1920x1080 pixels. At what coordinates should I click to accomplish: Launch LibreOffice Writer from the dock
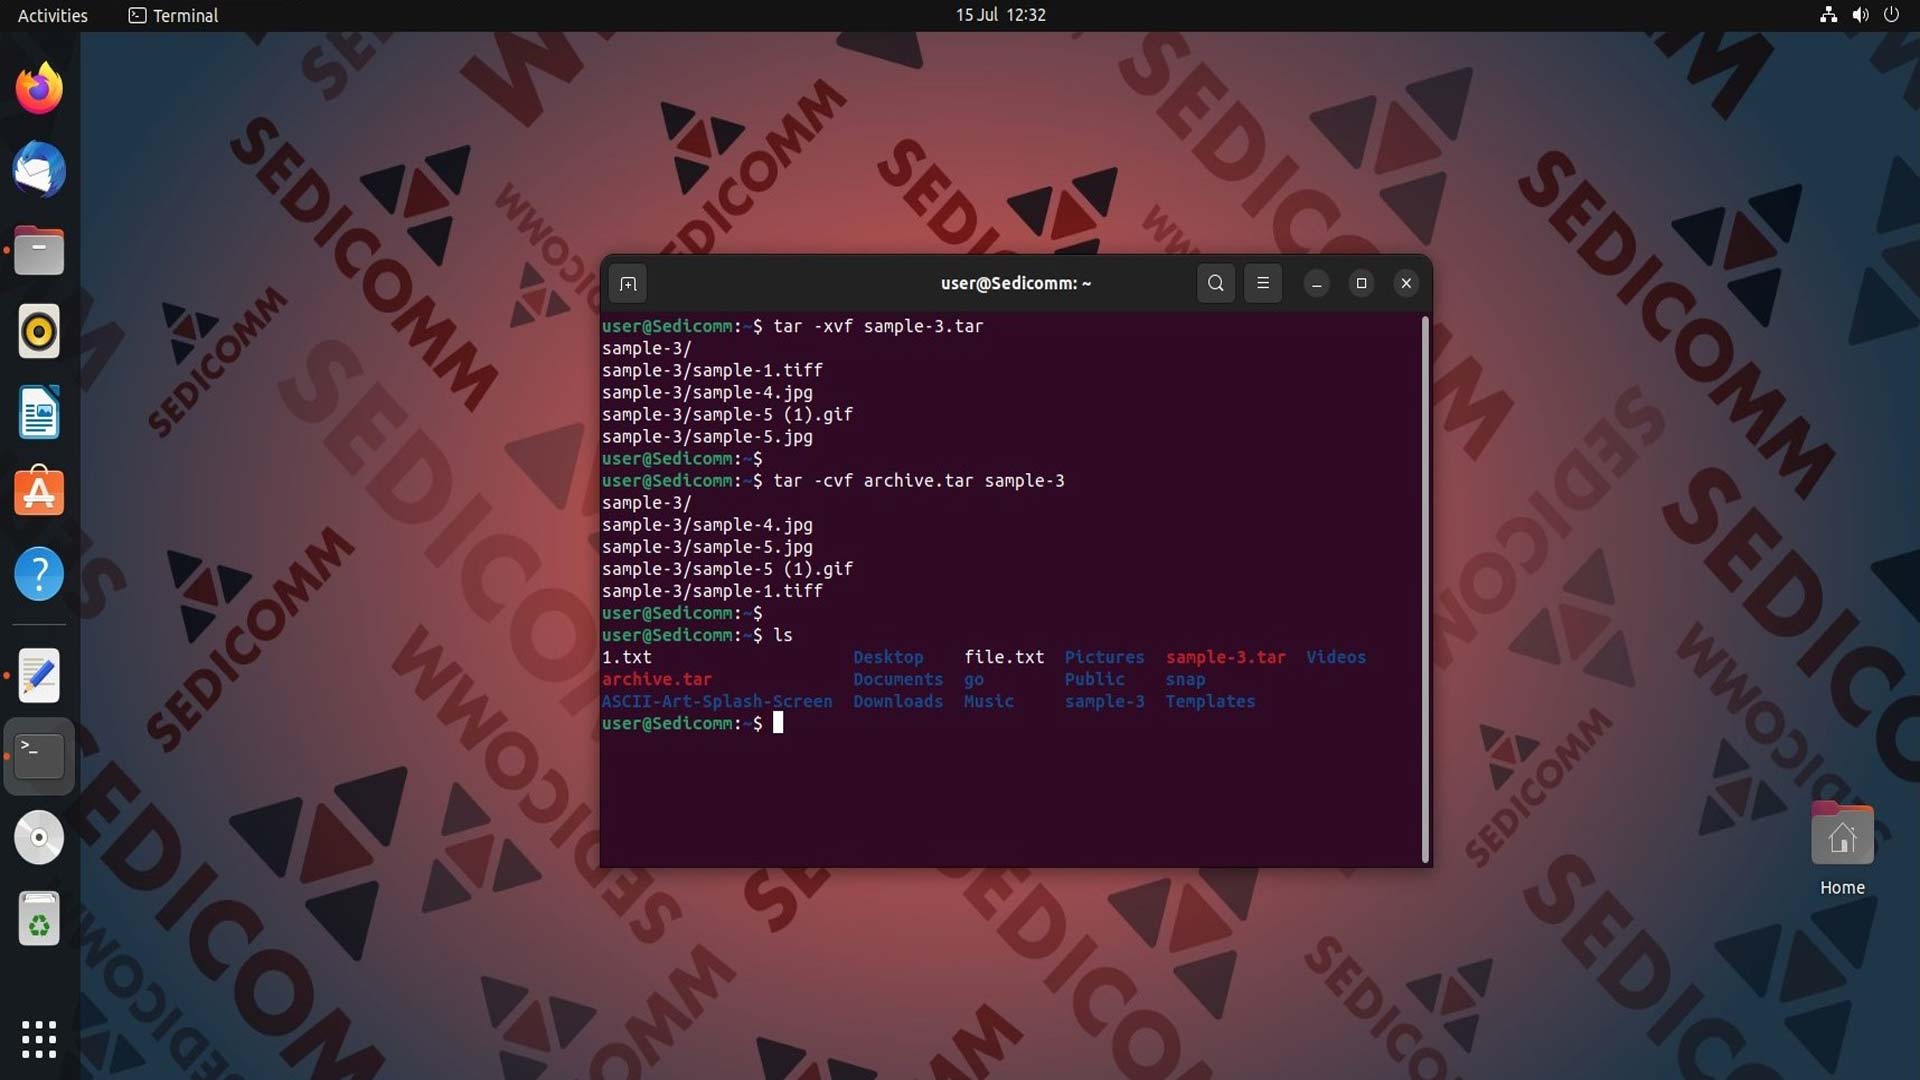point(39,413)
